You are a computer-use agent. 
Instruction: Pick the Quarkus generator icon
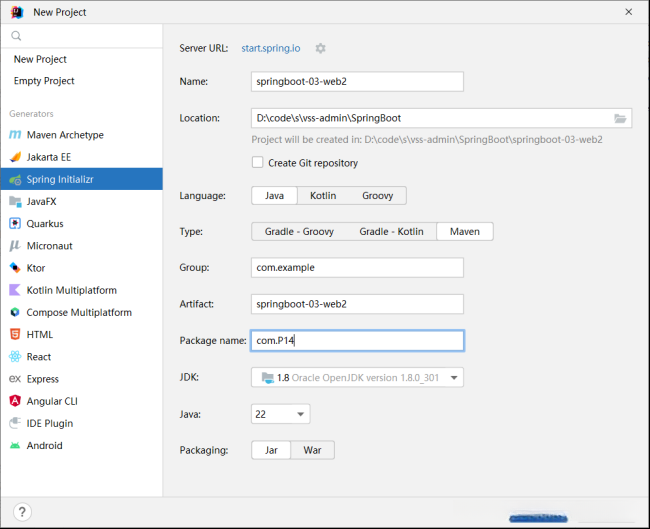(16, 224)
